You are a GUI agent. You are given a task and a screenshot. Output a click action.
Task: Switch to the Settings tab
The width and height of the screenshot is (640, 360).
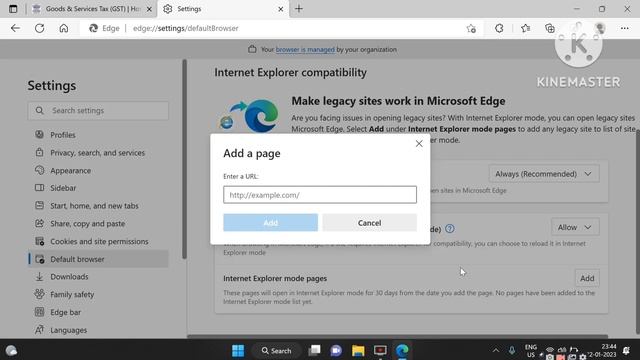223,9
